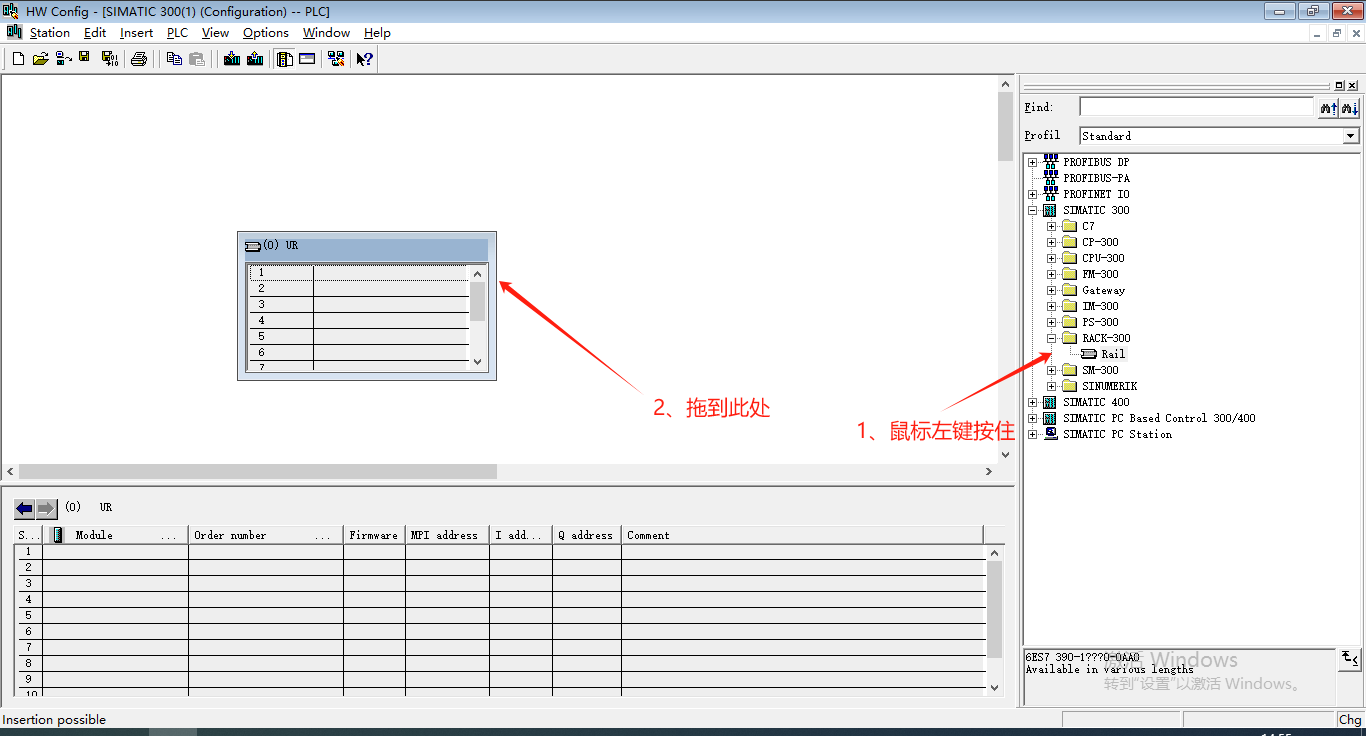Expand the SM-300 folder
Image resolution: width=1366 pixels, height=736 pixels.
(1051, 370)
